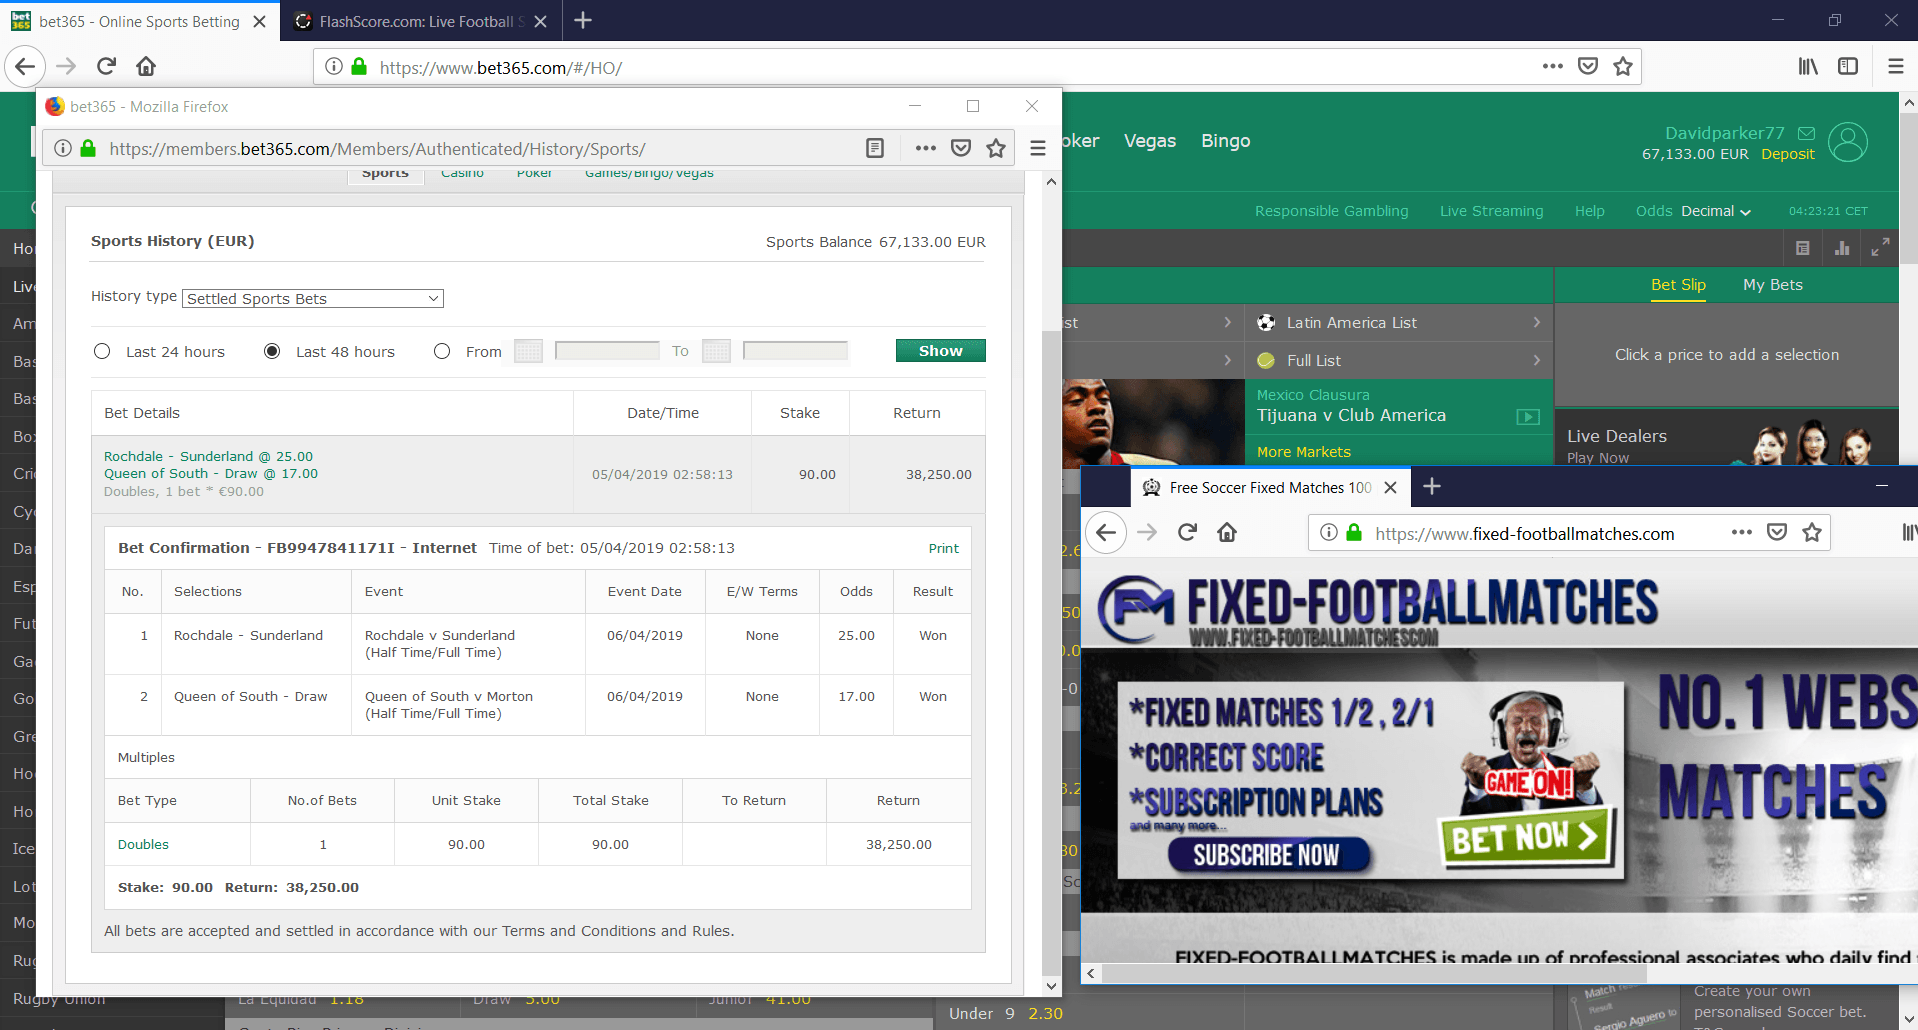Viewport: 1918px width, 1030px height.
Task: Switch to bet365 Online Sports Betting tab
Action: coord(139,21)
